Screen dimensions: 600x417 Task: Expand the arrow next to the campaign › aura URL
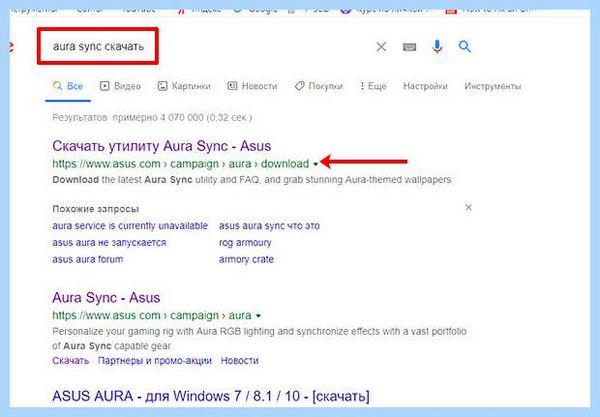pyautogui.click(x=258, y=316)
